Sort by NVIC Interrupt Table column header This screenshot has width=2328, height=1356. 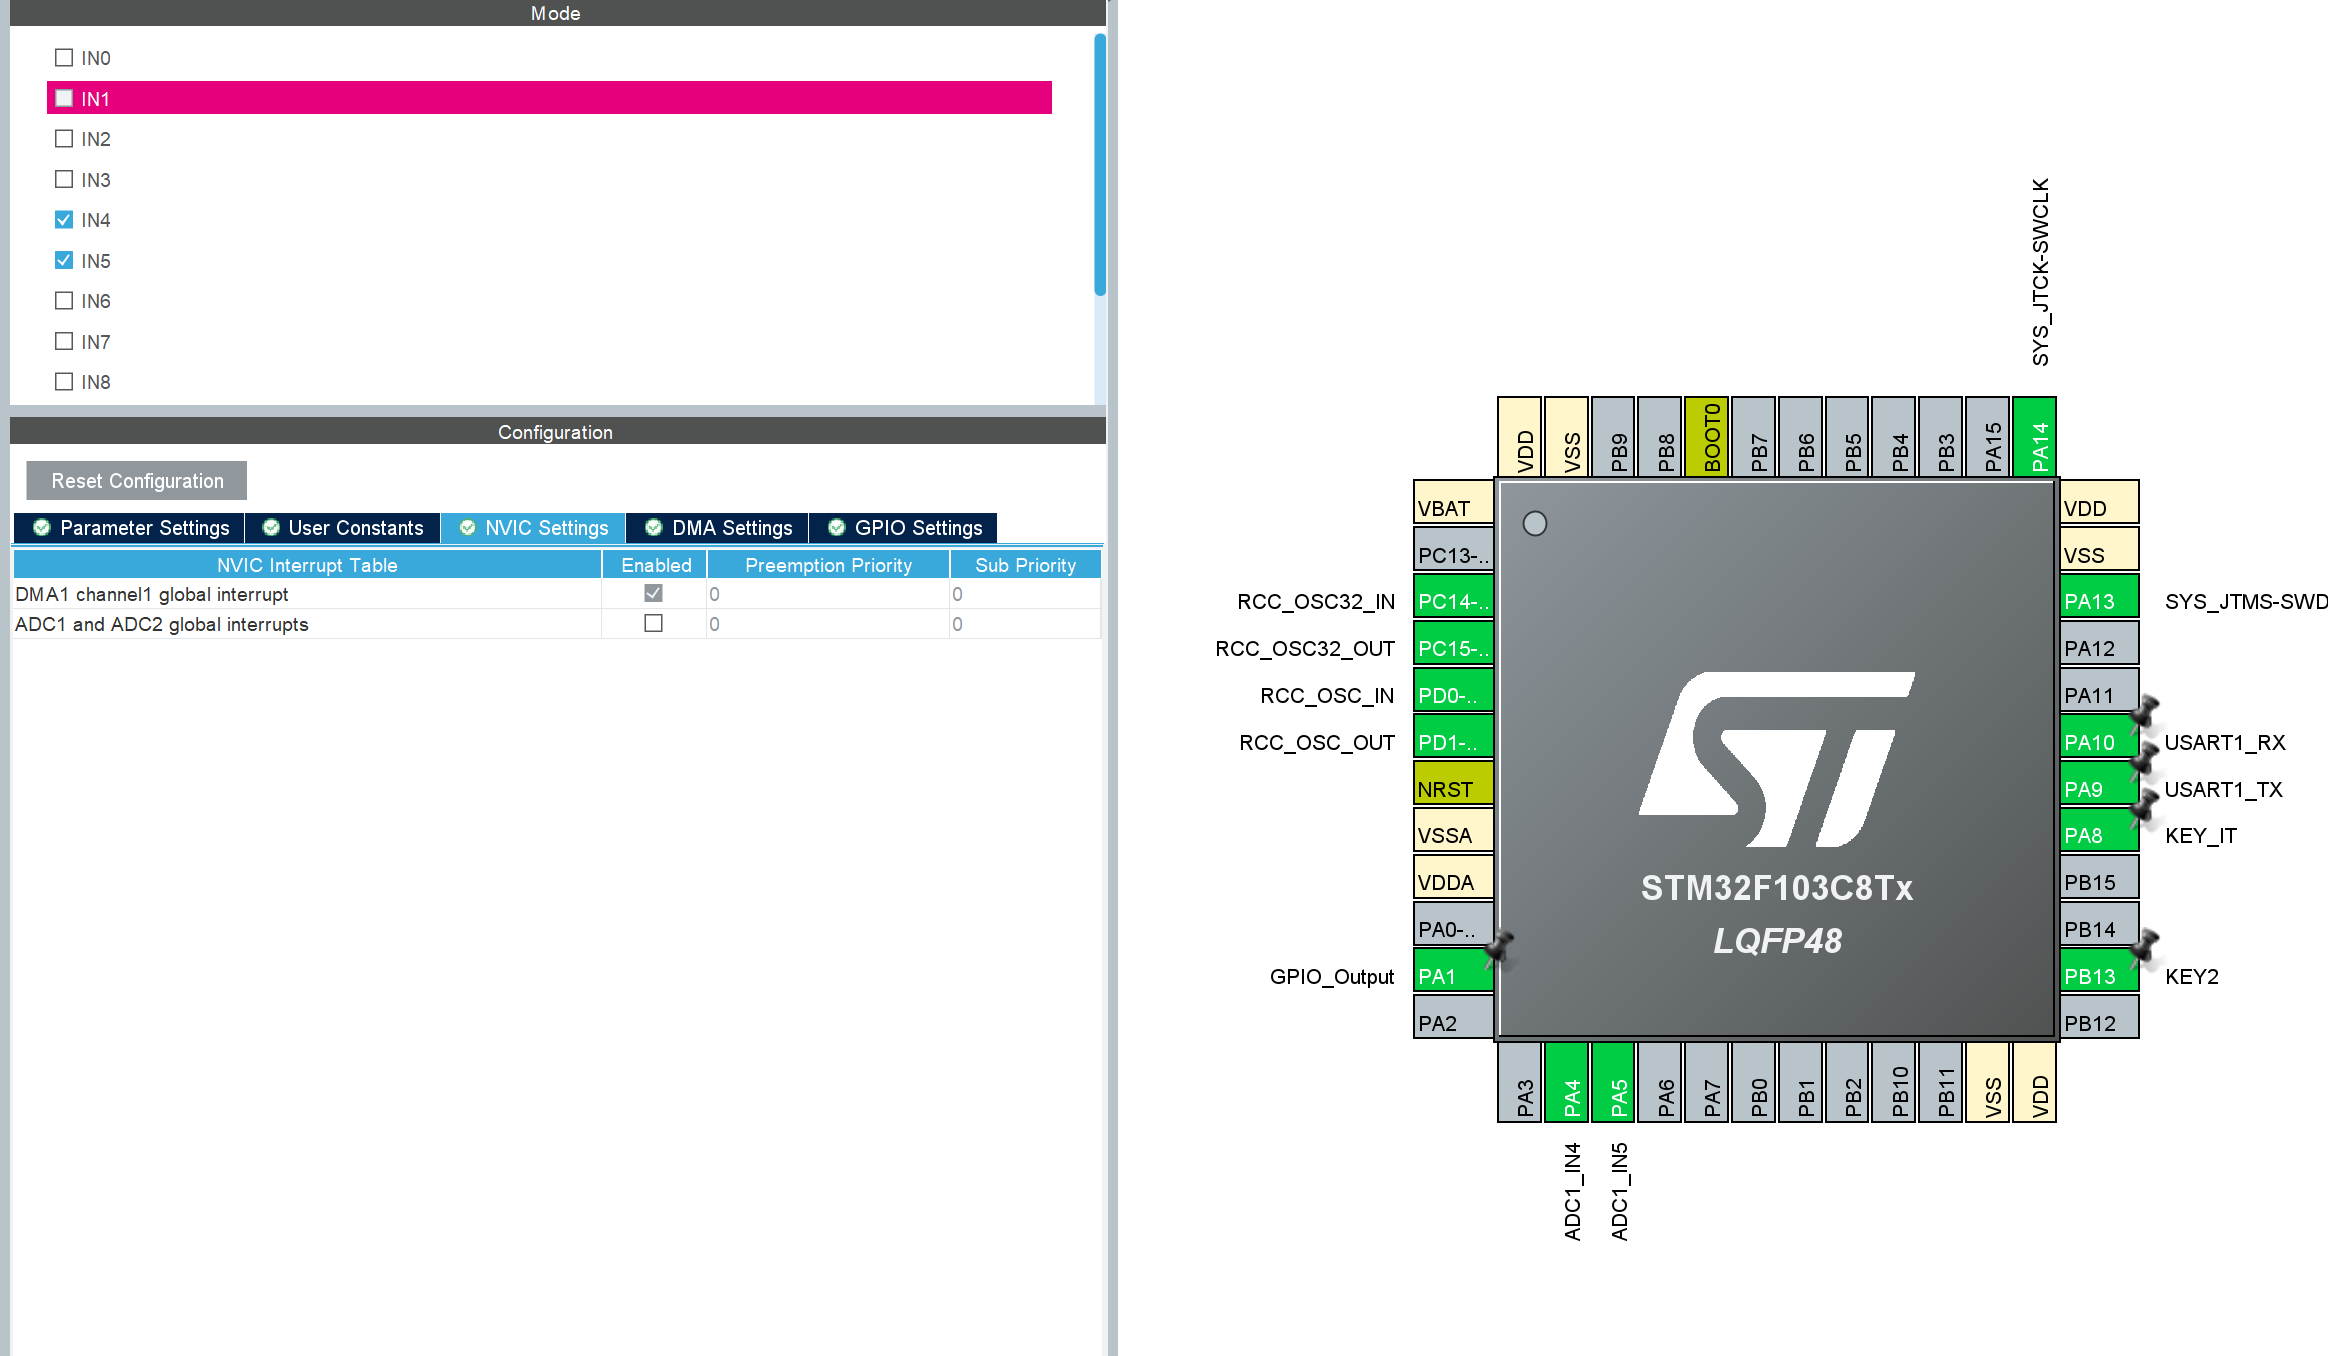(307, 565)
